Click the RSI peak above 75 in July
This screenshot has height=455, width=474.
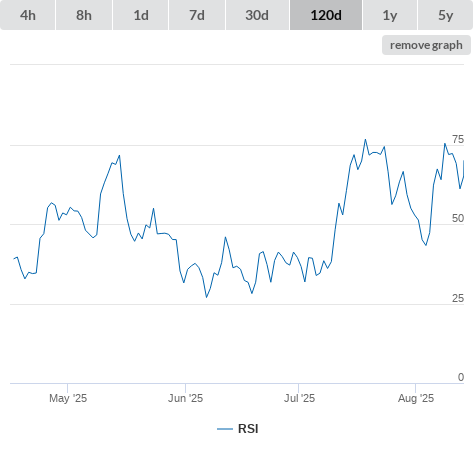(365, 140)
